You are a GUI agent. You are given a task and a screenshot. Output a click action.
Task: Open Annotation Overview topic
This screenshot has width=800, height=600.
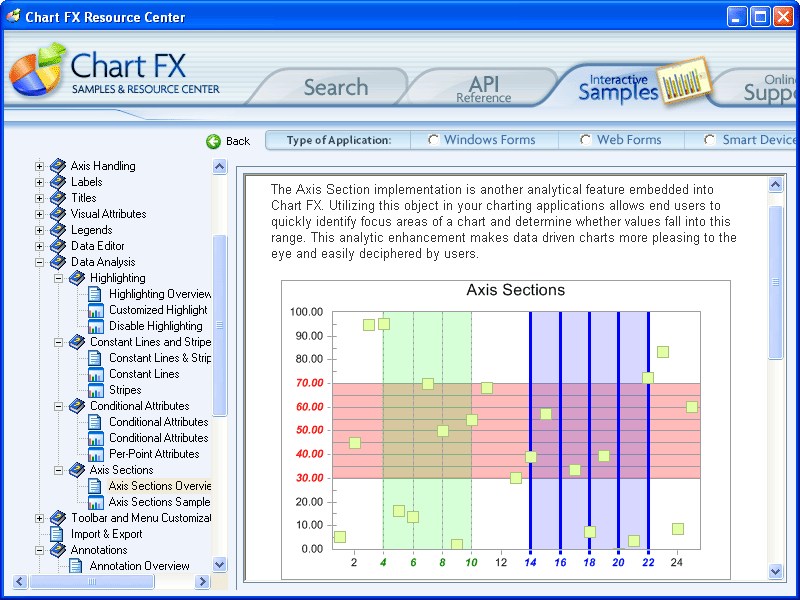pos(139,566)
